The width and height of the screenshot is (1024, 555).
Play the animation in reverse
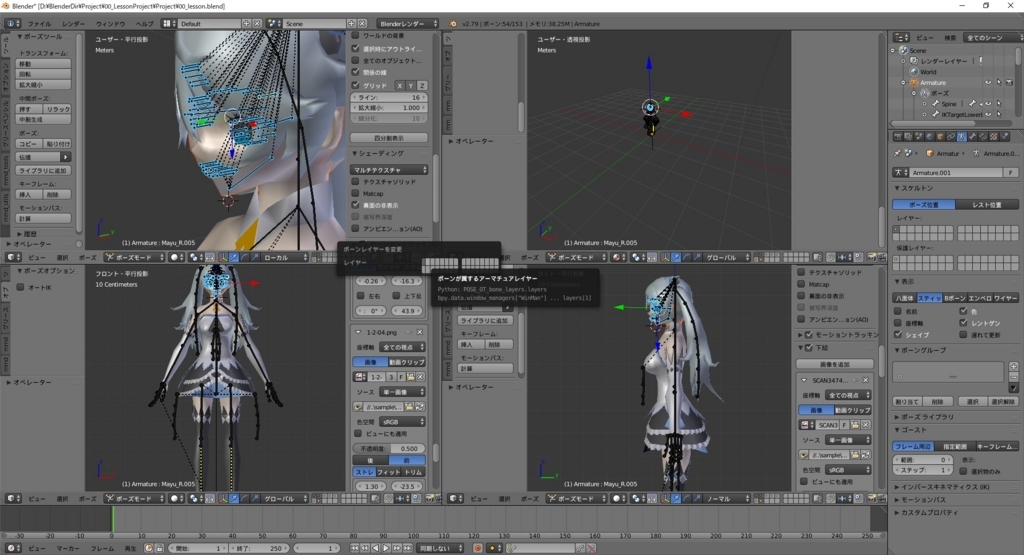click(376, 548)
